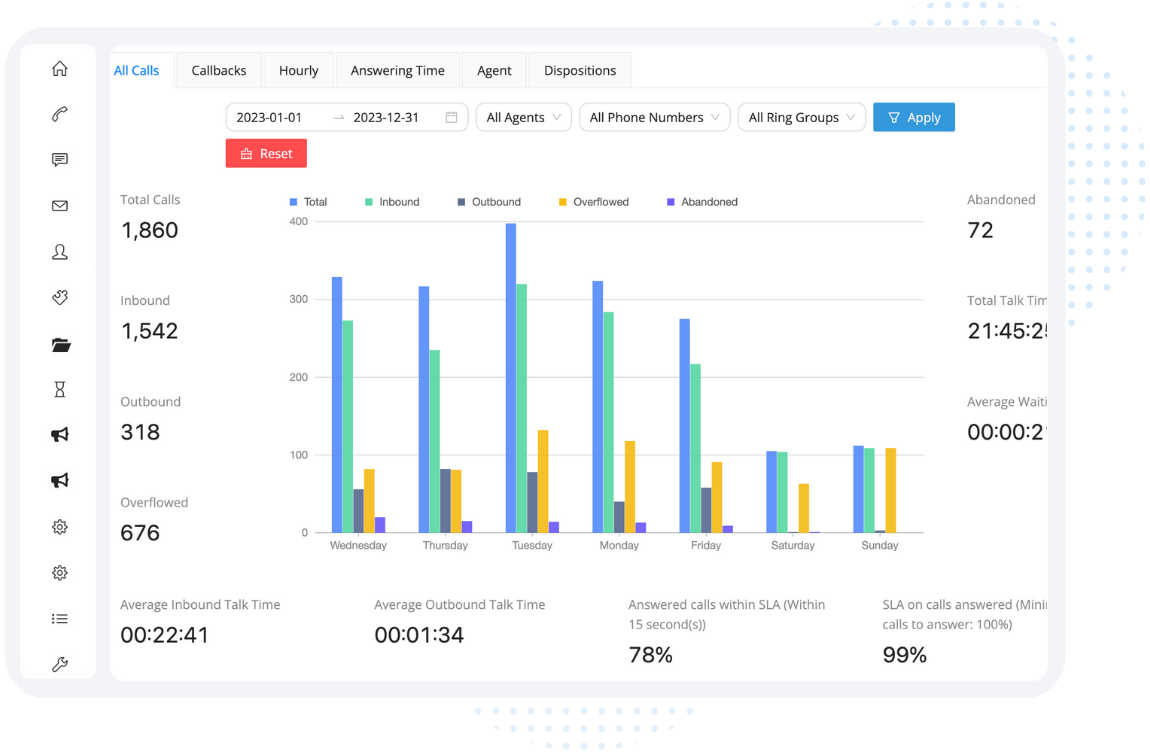Go to the Home icon in sidebar

(x=60, y=69)
